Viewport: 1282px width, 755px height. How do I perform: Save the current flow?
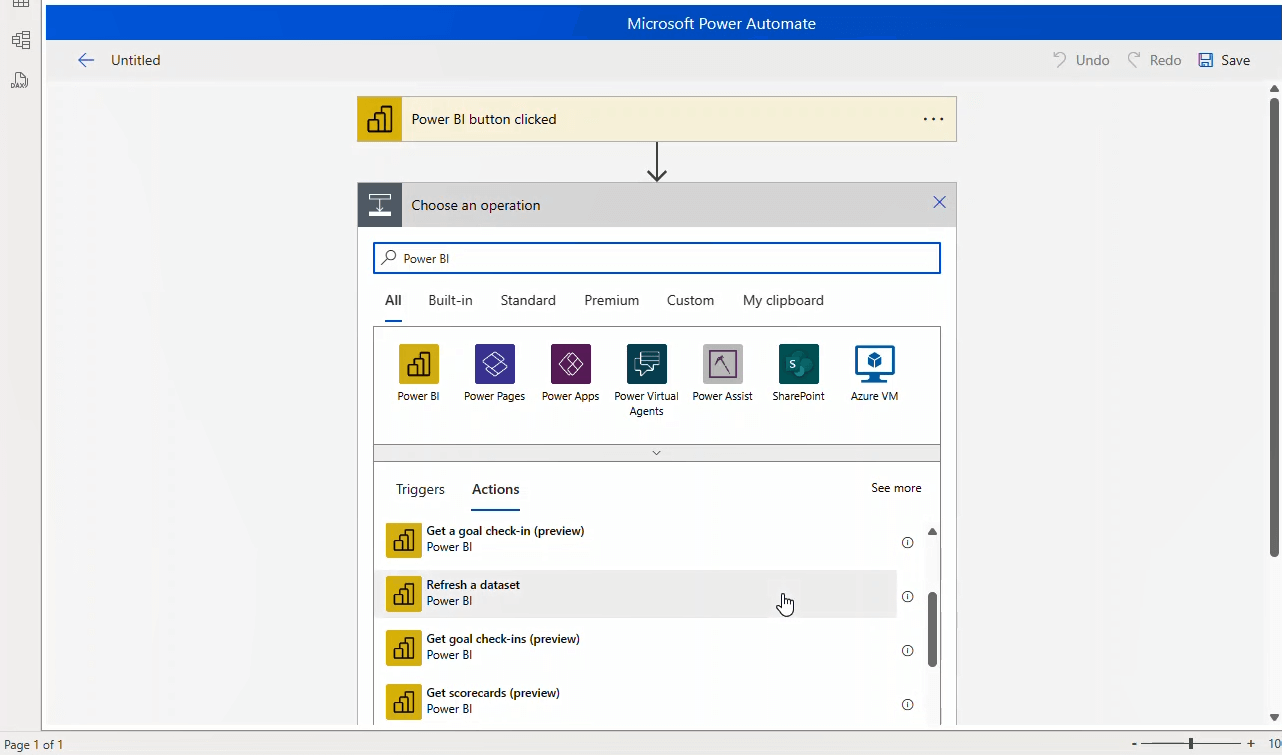[x=1223, y=59]
